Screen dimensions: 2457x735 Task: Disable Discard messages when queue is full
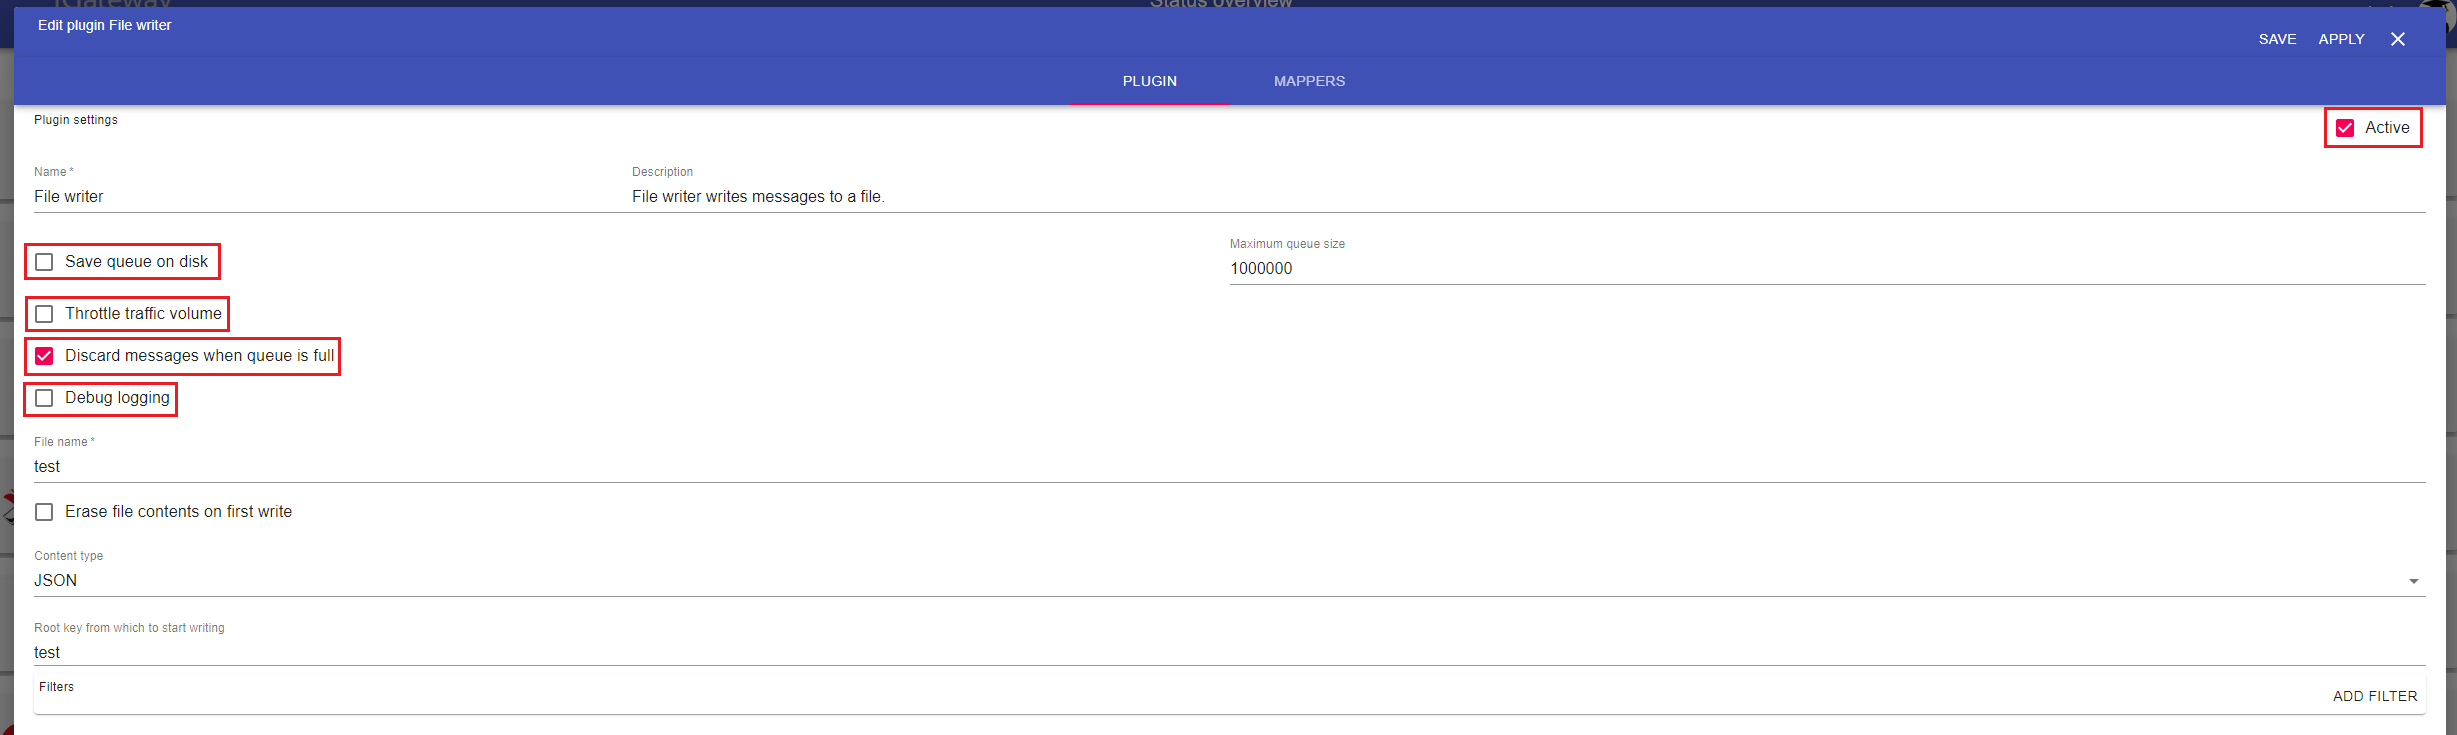45,356
